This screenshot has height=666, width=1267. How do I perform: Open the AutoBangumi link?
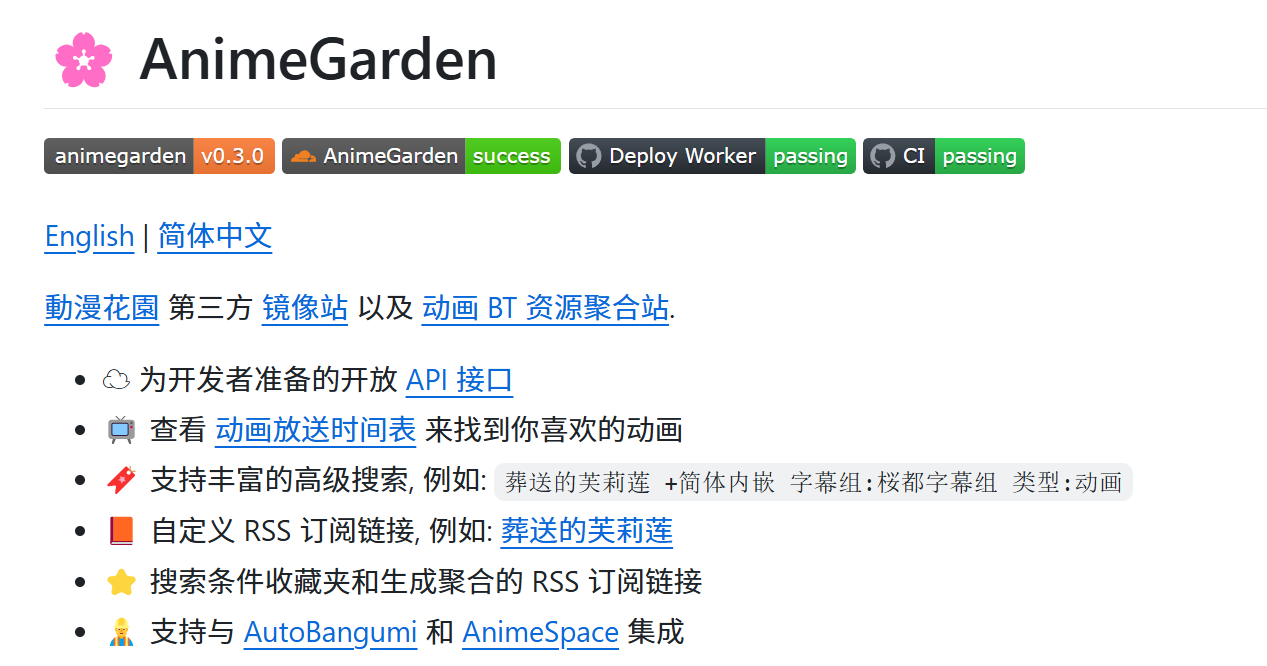(x=330, y=633)
